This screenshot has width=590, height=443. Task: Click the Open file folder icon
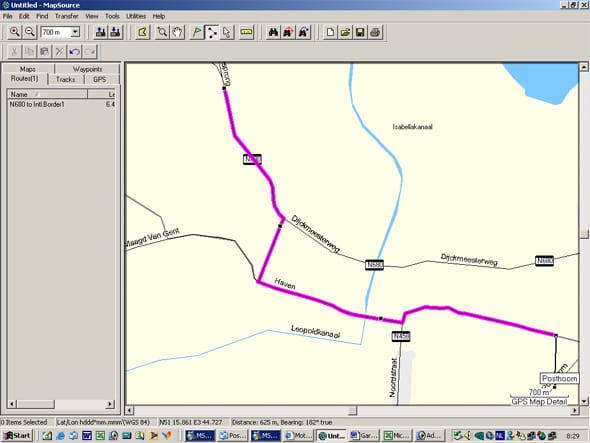[x=345, y=32]
